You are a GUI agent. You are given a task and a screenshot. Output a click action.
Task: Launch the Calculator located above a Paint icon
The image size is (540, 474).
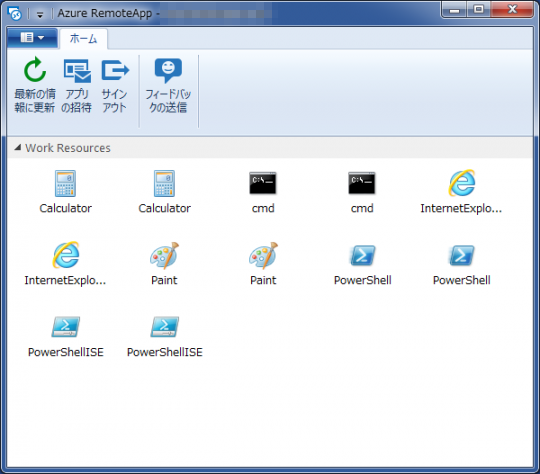point(164,192)
